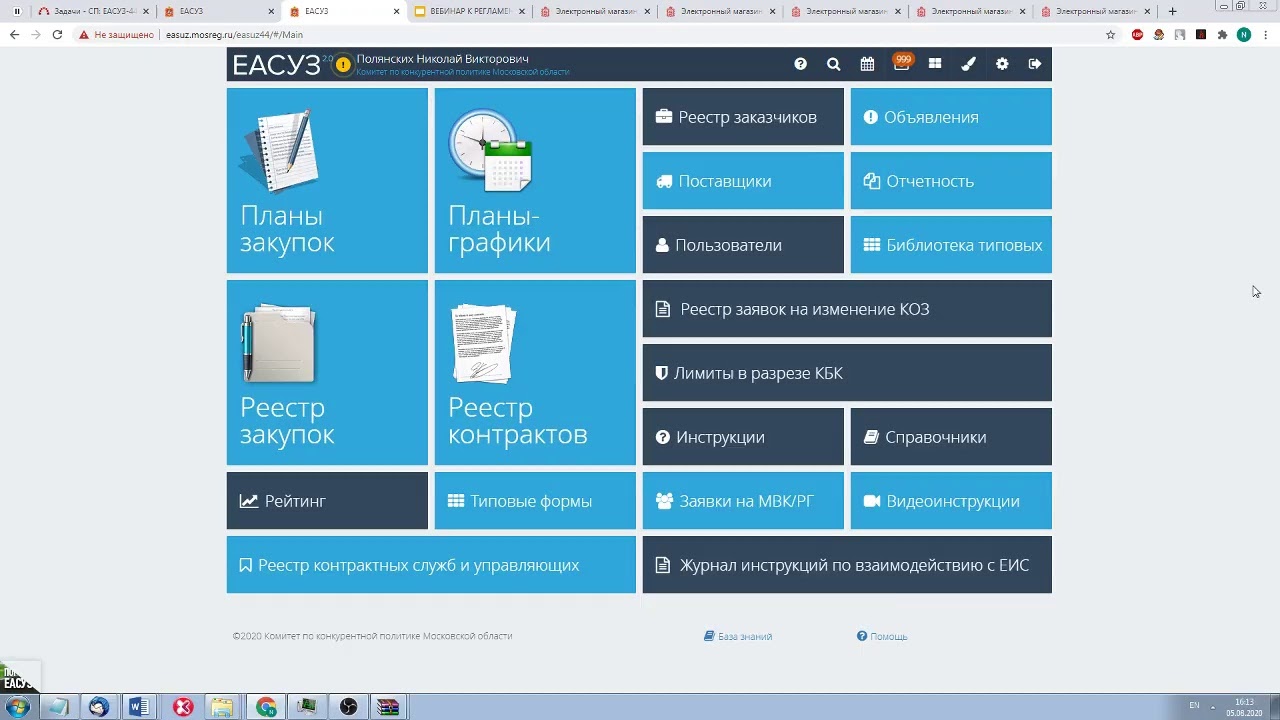Image resolution: width=1280 pixels, height=720 pixels.
Task: Open the Windows Start button
Action: point(18,707)
